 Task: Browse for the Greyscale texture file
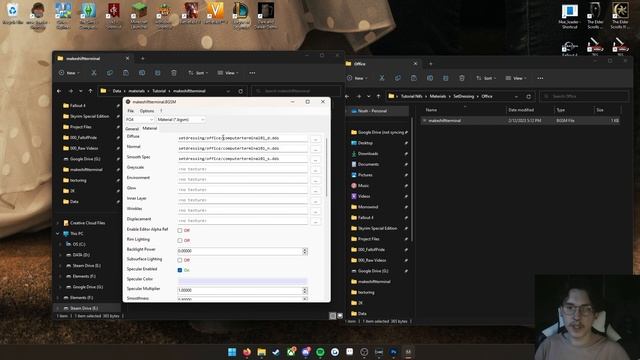(316, 170)
